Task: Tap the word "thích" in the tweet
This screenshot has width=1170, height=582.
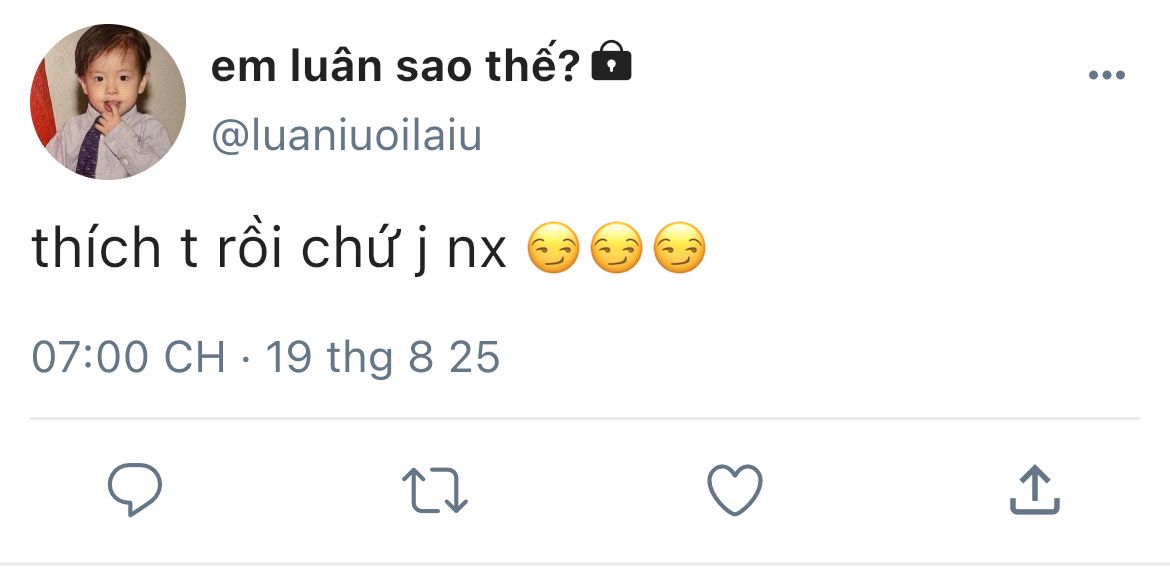Action: pos(96,248)
